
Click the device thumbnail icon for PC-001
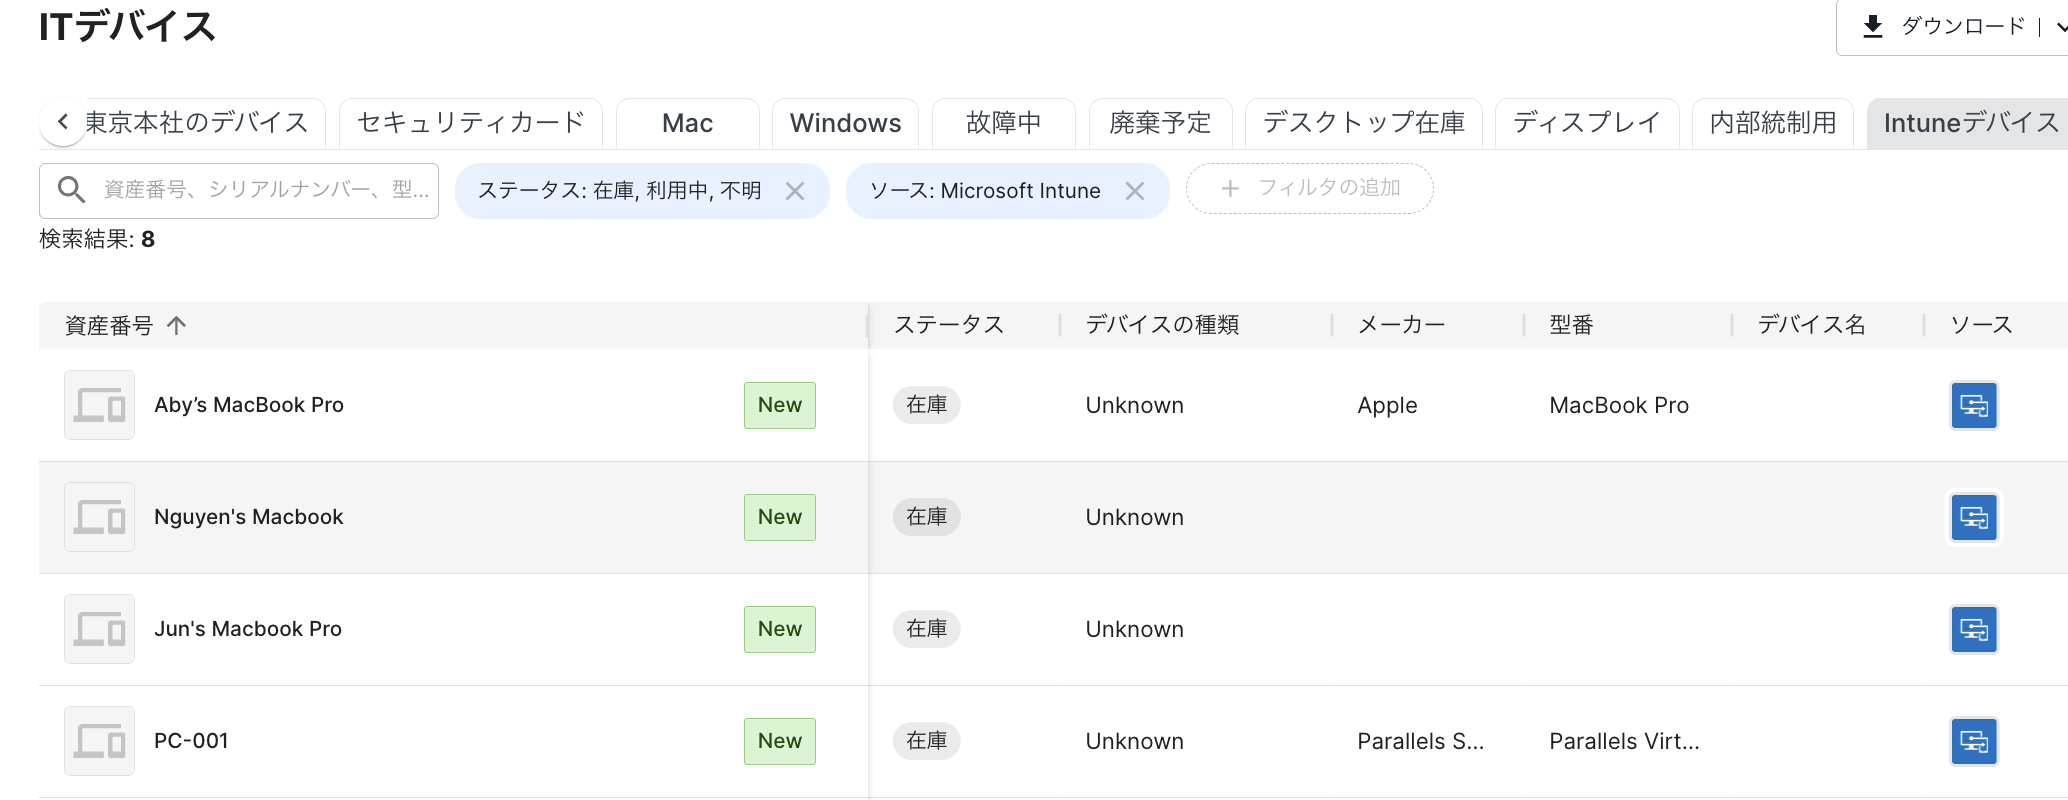point(99,741)
